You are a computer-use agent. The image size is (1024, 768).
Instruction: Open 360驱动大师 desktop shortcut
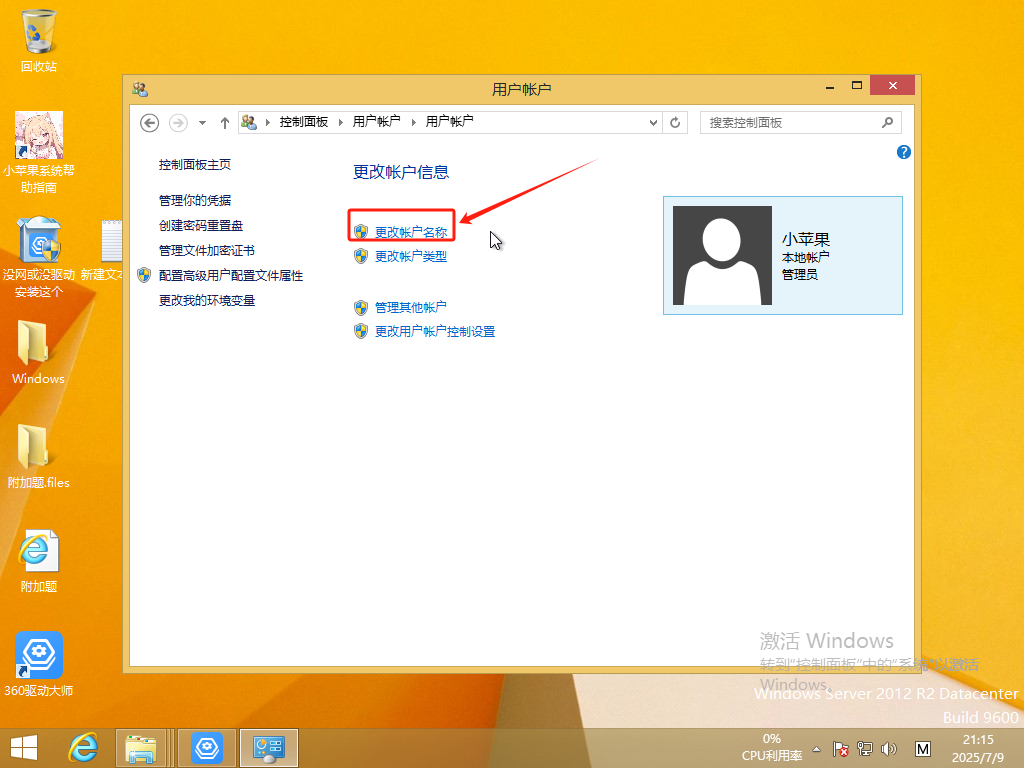[39, 664]
